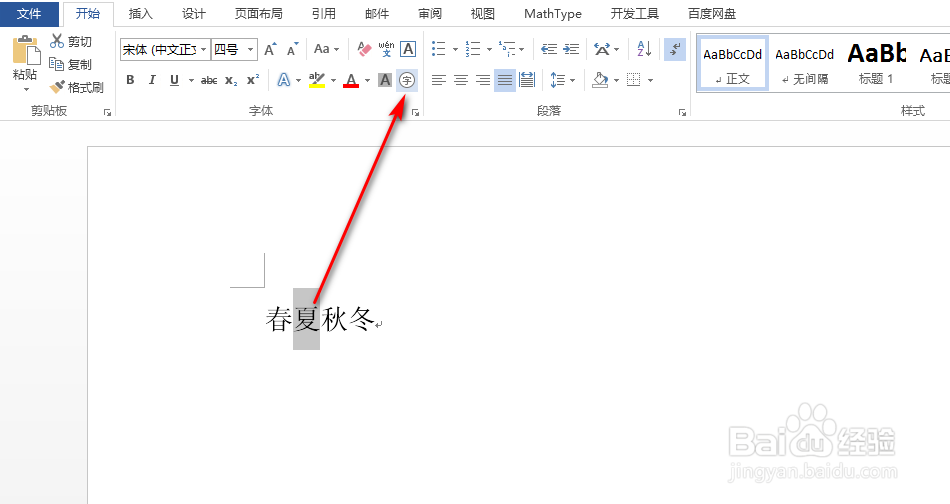Viewport: 950px width, 504px height.
Task: Place cursor after 冬 in document
Action: [376, 319]
